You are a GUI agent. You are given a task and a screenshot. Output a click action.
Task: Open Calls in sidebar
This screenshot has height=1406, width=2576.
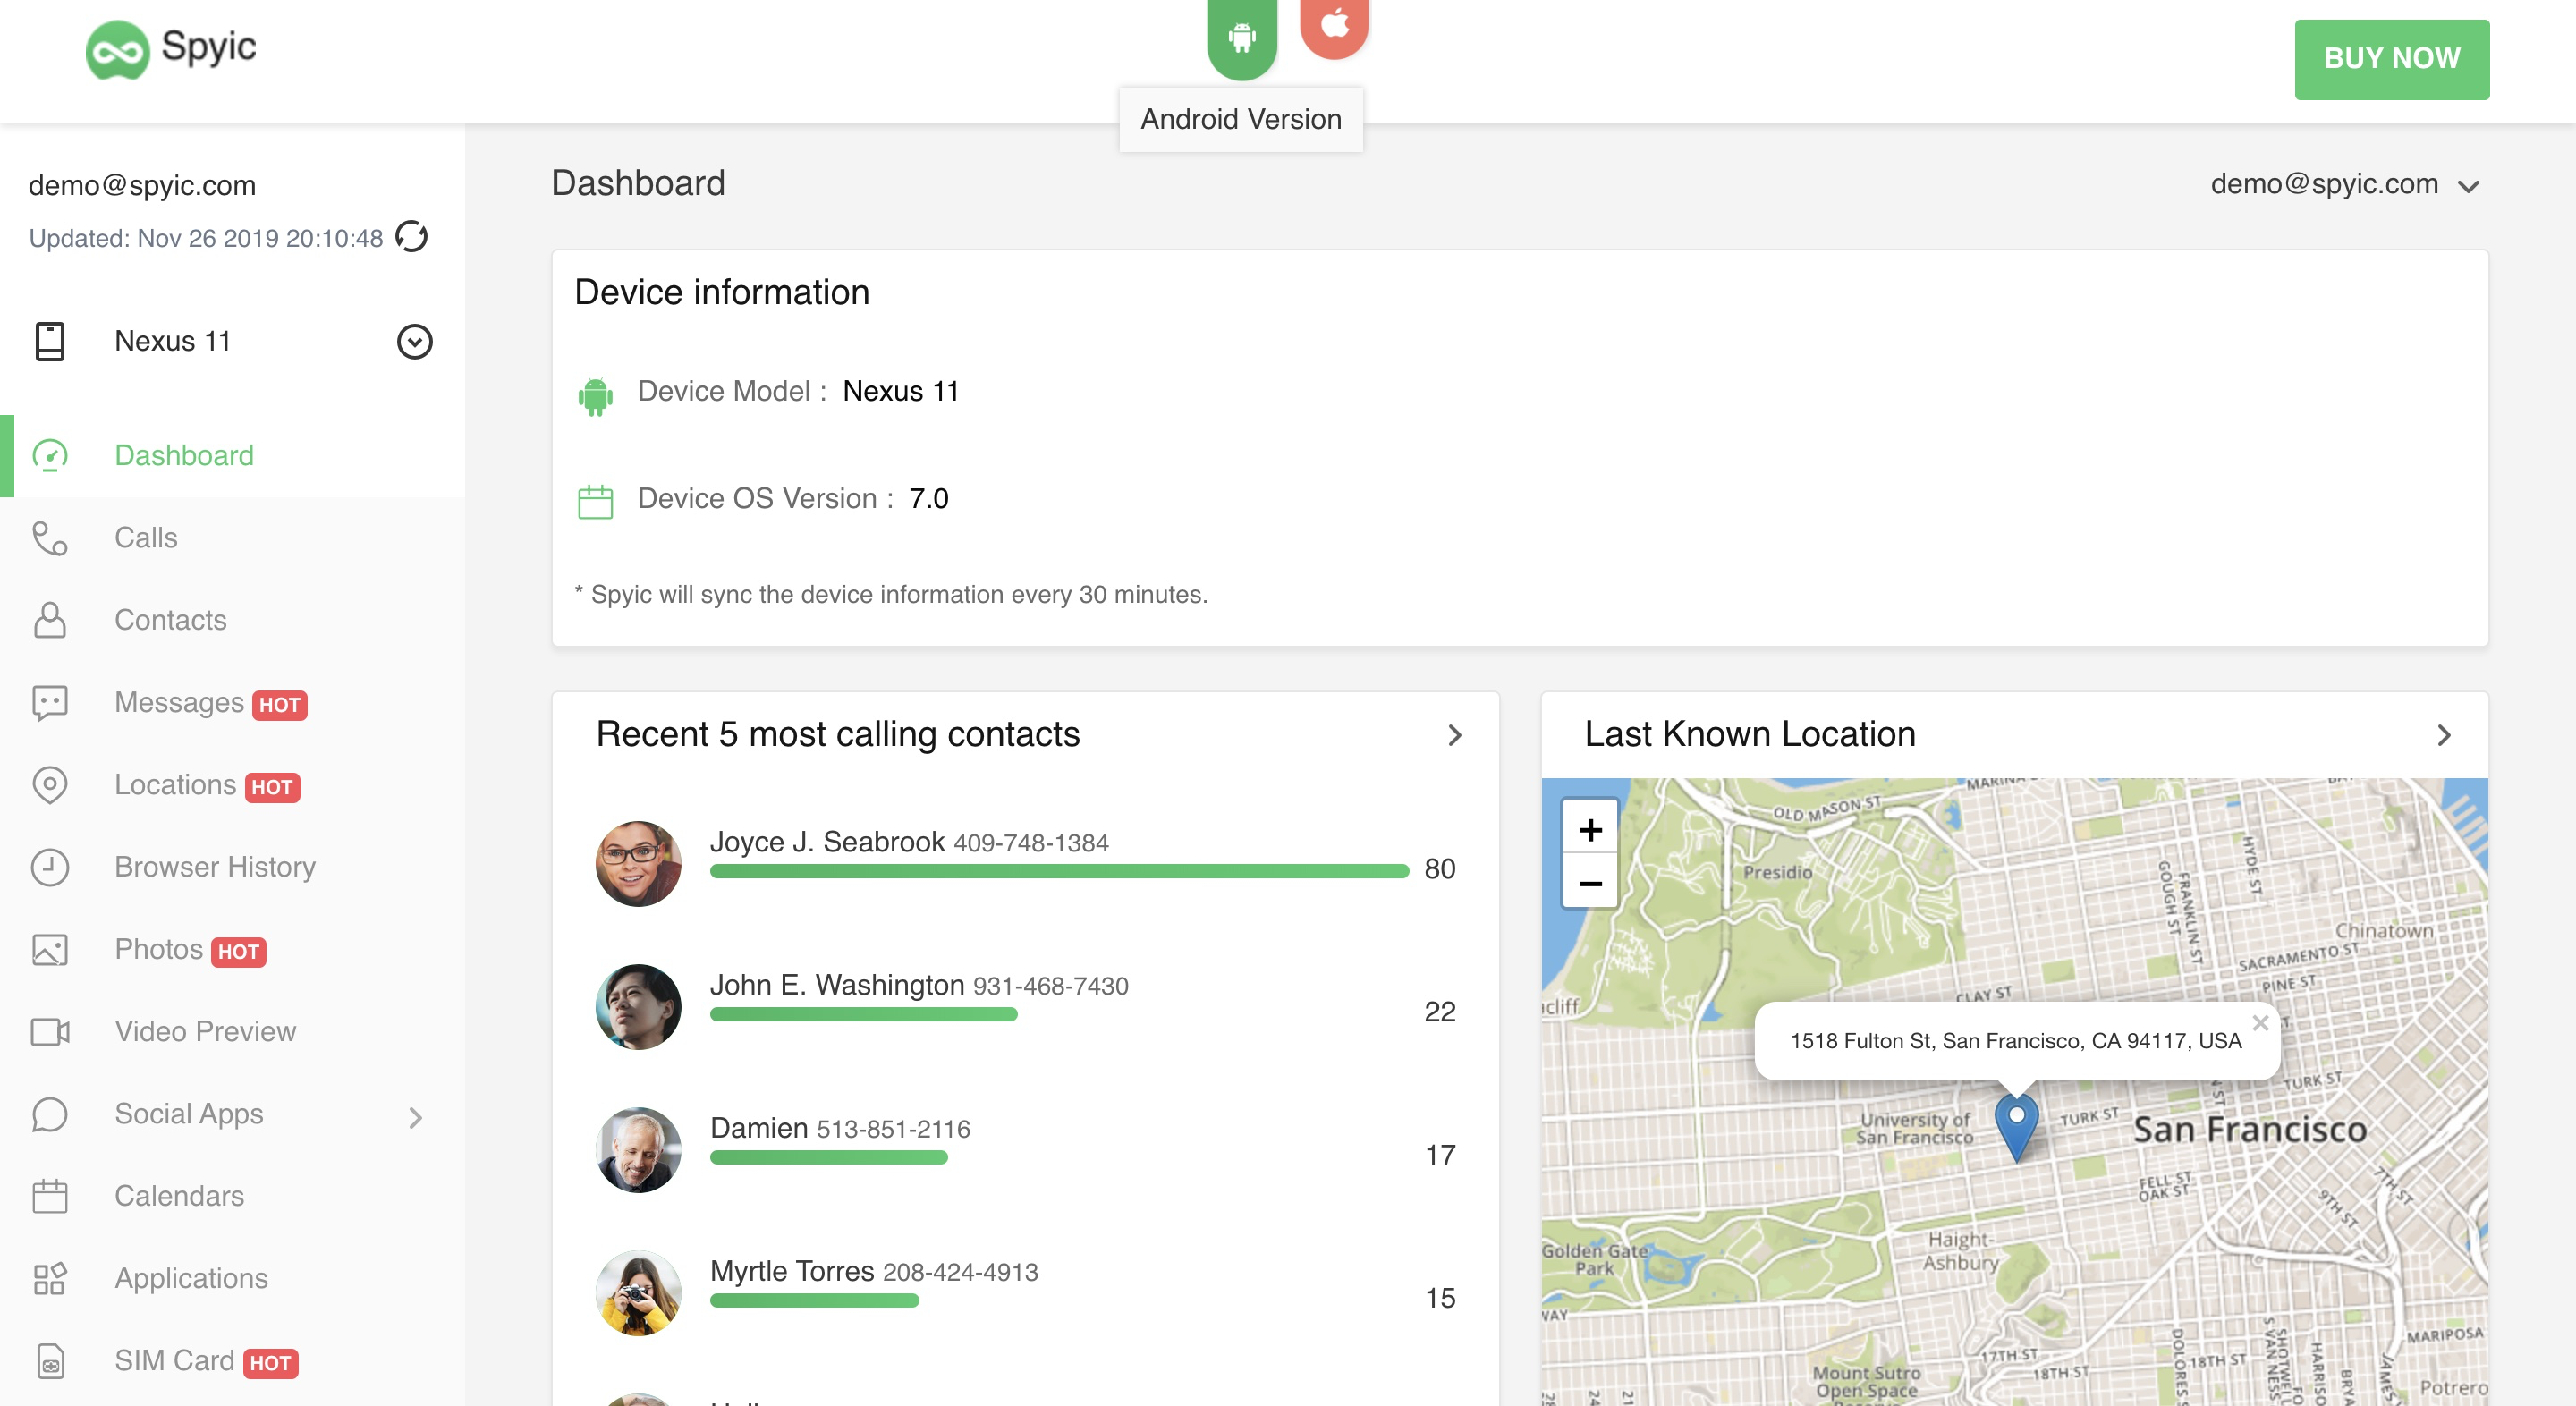[x=146, y=538]
